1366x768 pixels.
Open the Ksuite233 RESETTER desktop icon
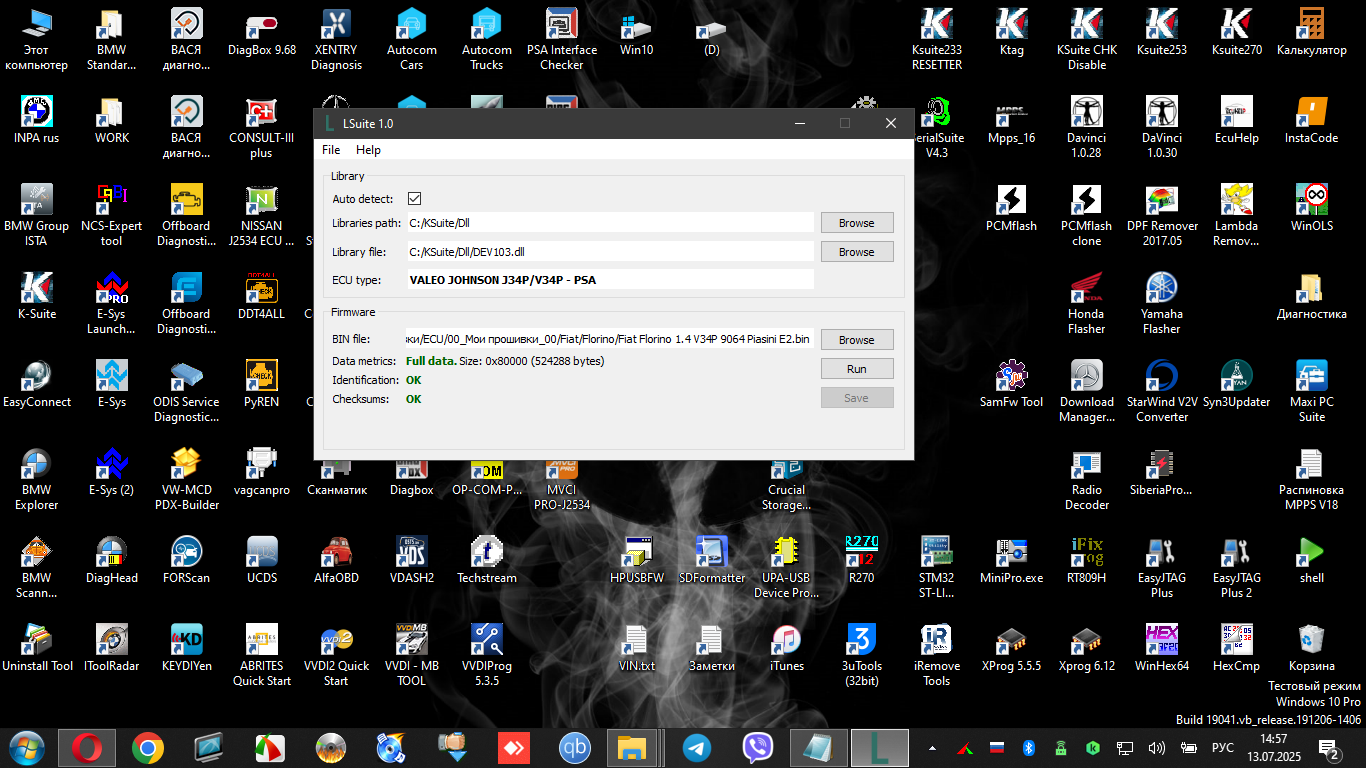[x=937, y=40]
